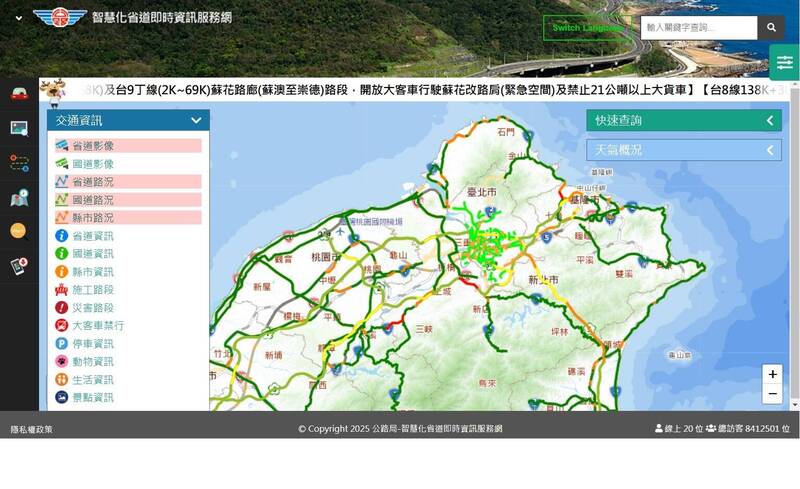Toggle the 國道路況 layer
This screenshot has height=489, width=800.
point(92,200)
